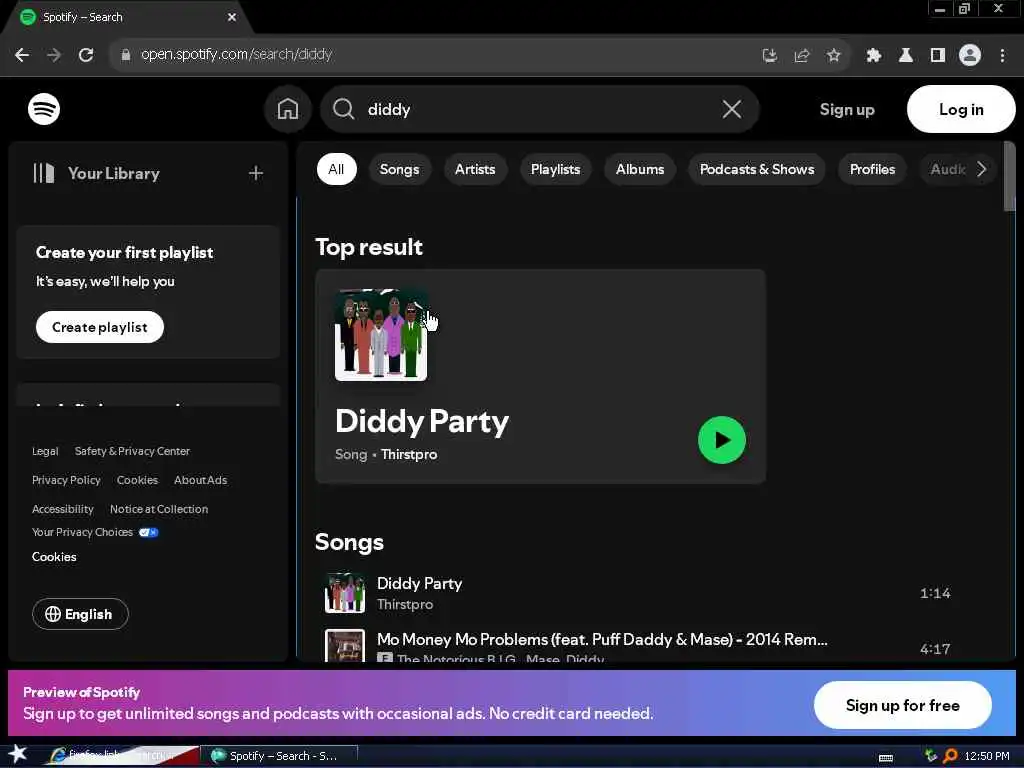Close the Spotify – Search tab

232,17
